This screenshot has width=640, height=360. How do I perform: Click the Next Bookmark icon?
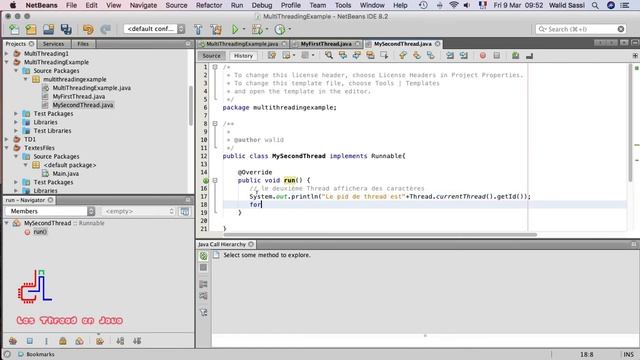pyautogui.click(x=417, y=56)
